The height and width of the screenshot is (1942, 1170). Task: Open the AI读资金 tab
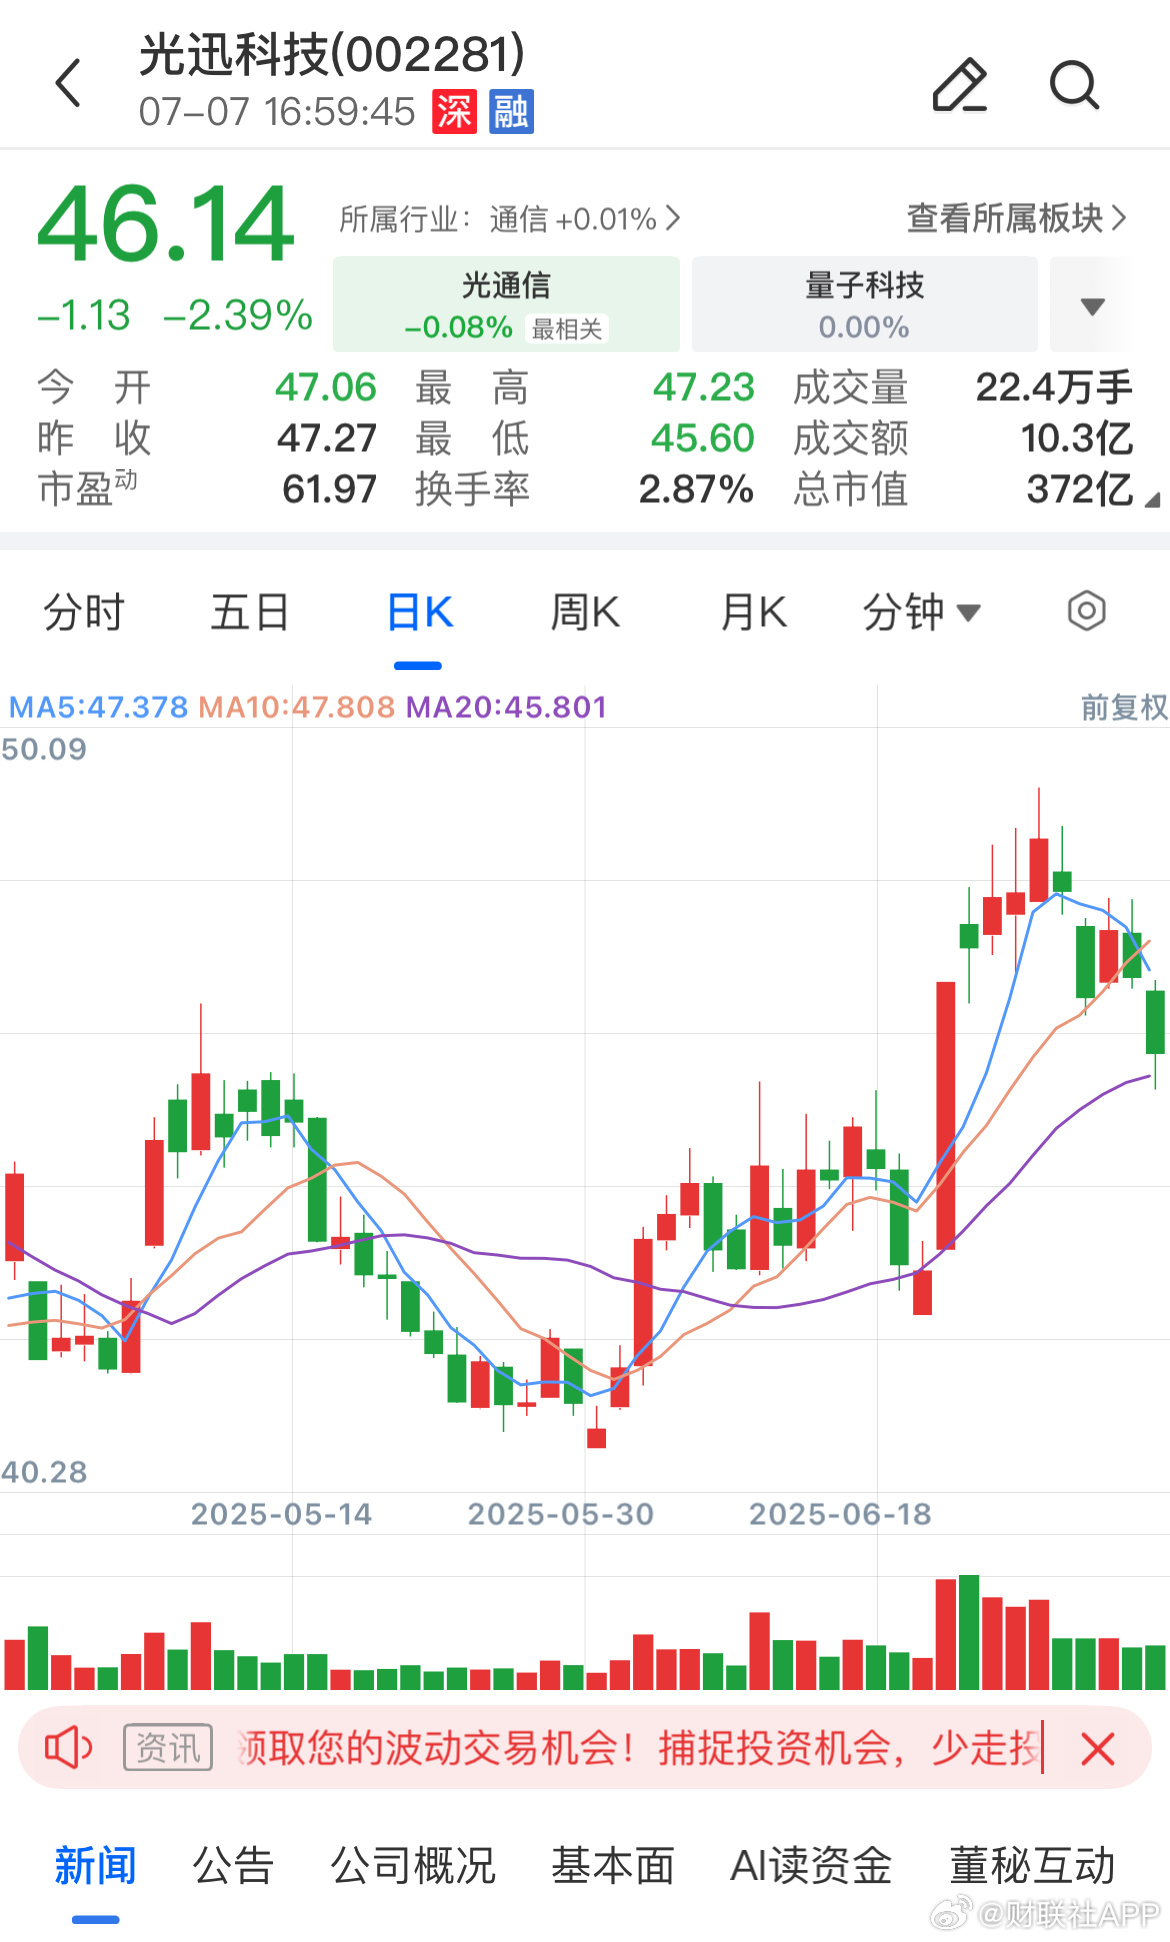click(811, 1865)
